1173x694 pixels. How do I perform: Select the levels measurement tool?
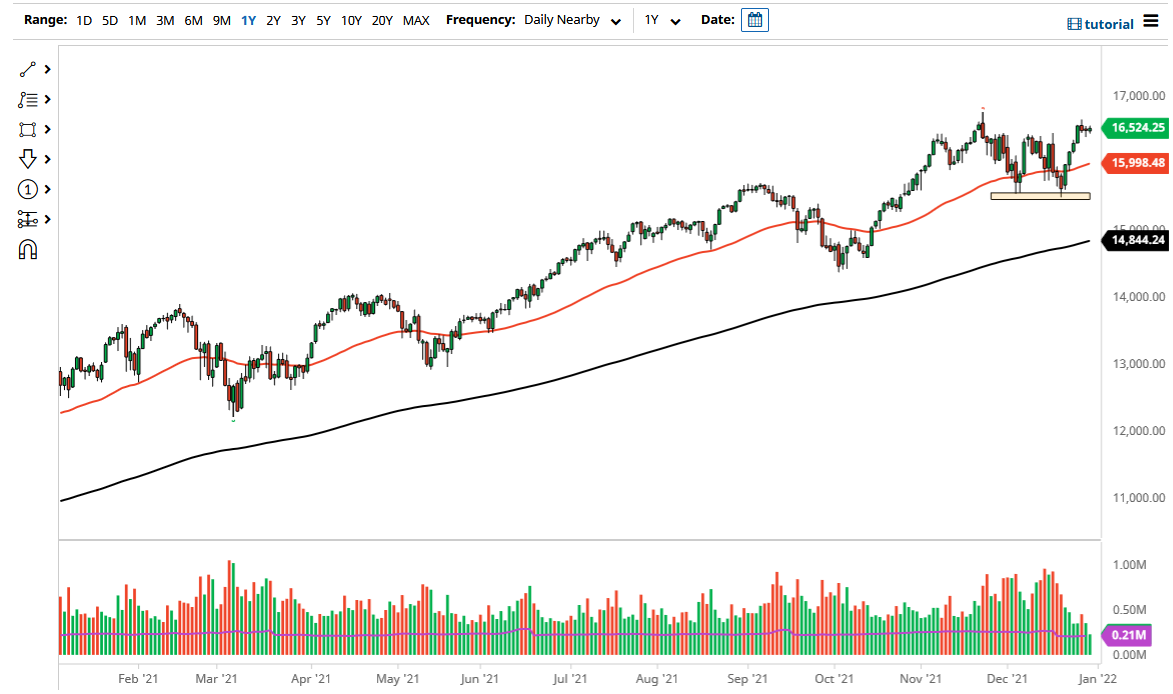[x=27, y=219]
